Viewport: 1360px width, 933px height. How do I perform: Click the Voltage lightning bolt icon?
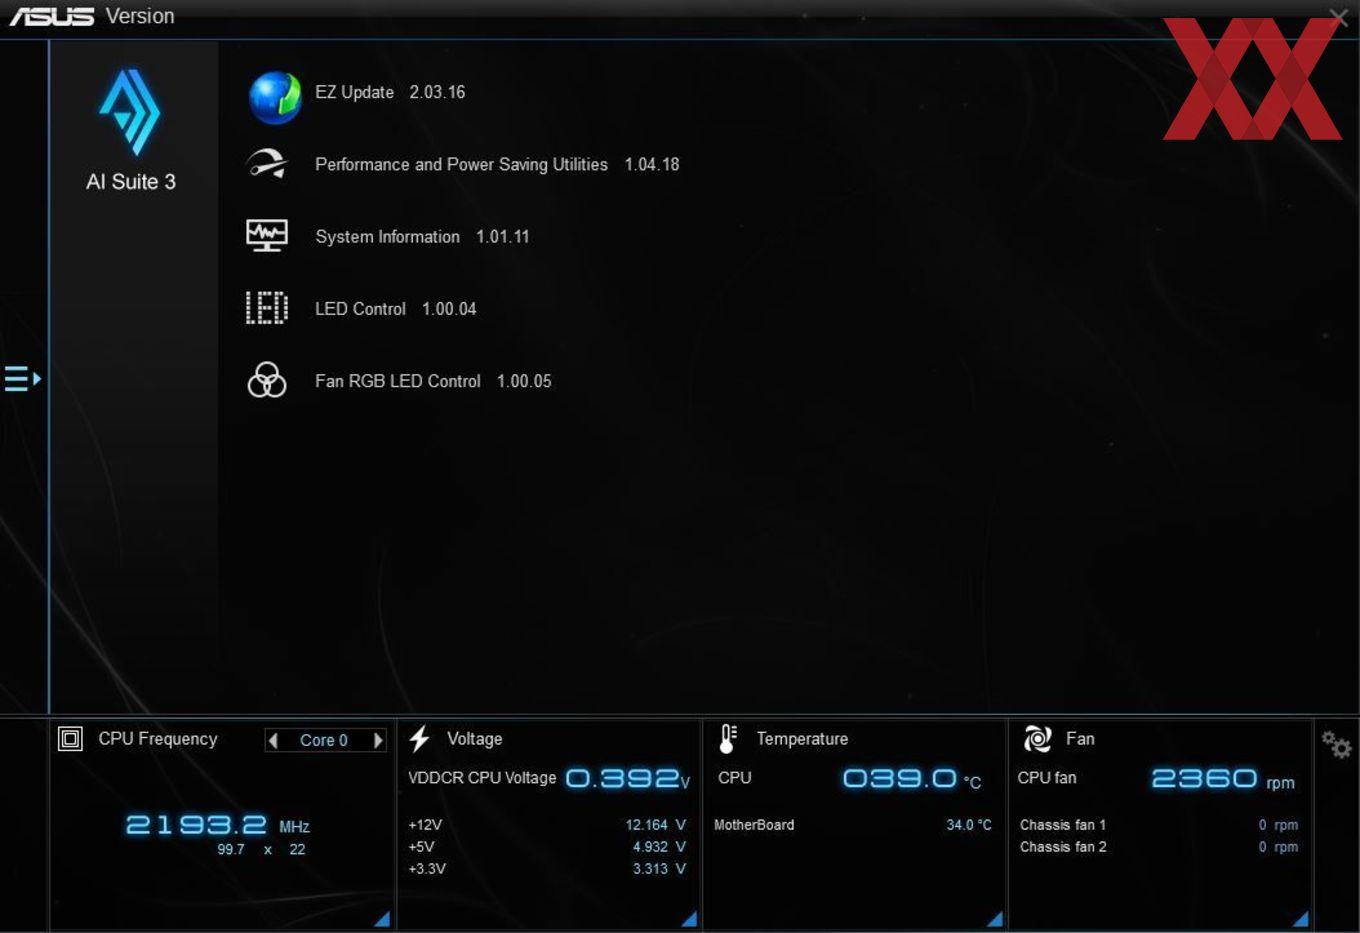pyautogui.click(x=420, y=739)
